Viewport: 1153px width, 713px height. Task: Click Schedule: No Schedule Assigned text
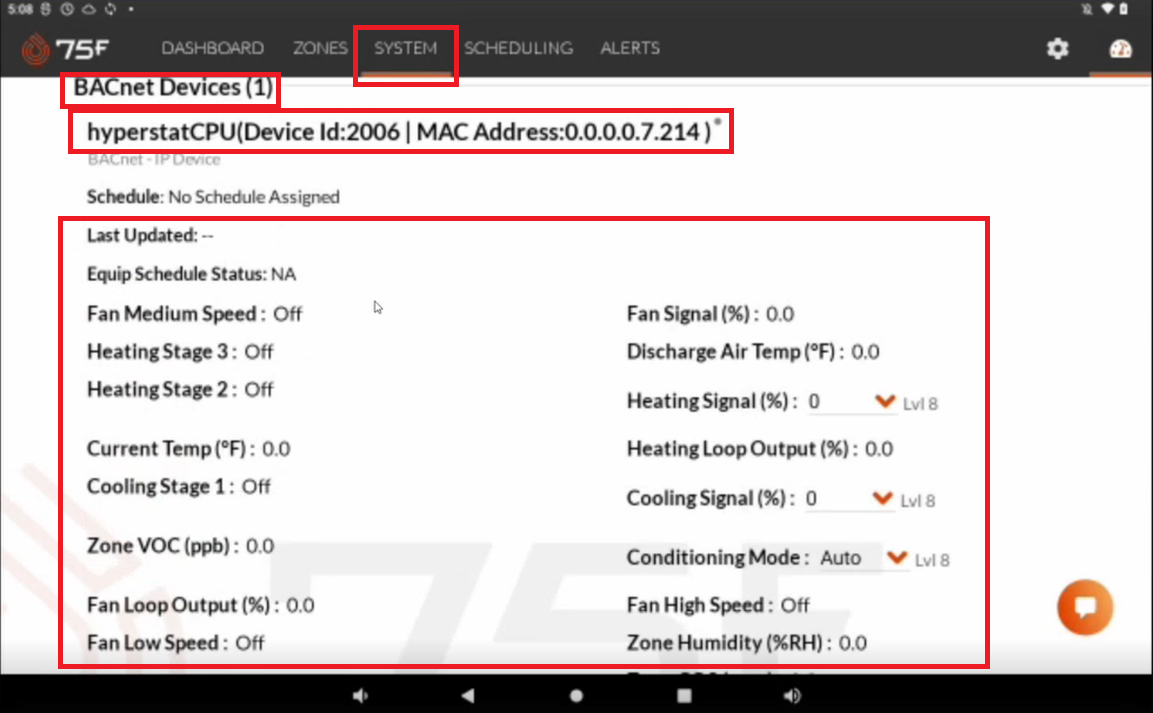(x=213, y=197)
